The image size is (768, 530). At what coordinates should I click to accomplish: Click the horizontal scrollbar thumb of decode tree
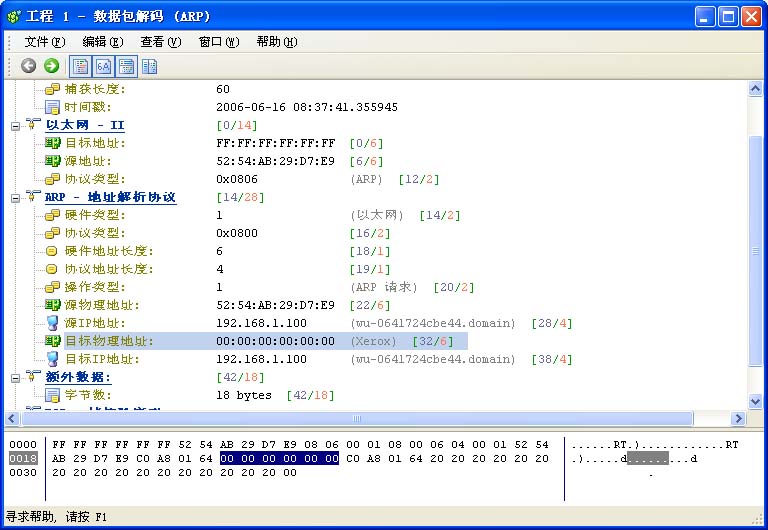(x=355, y=420)
